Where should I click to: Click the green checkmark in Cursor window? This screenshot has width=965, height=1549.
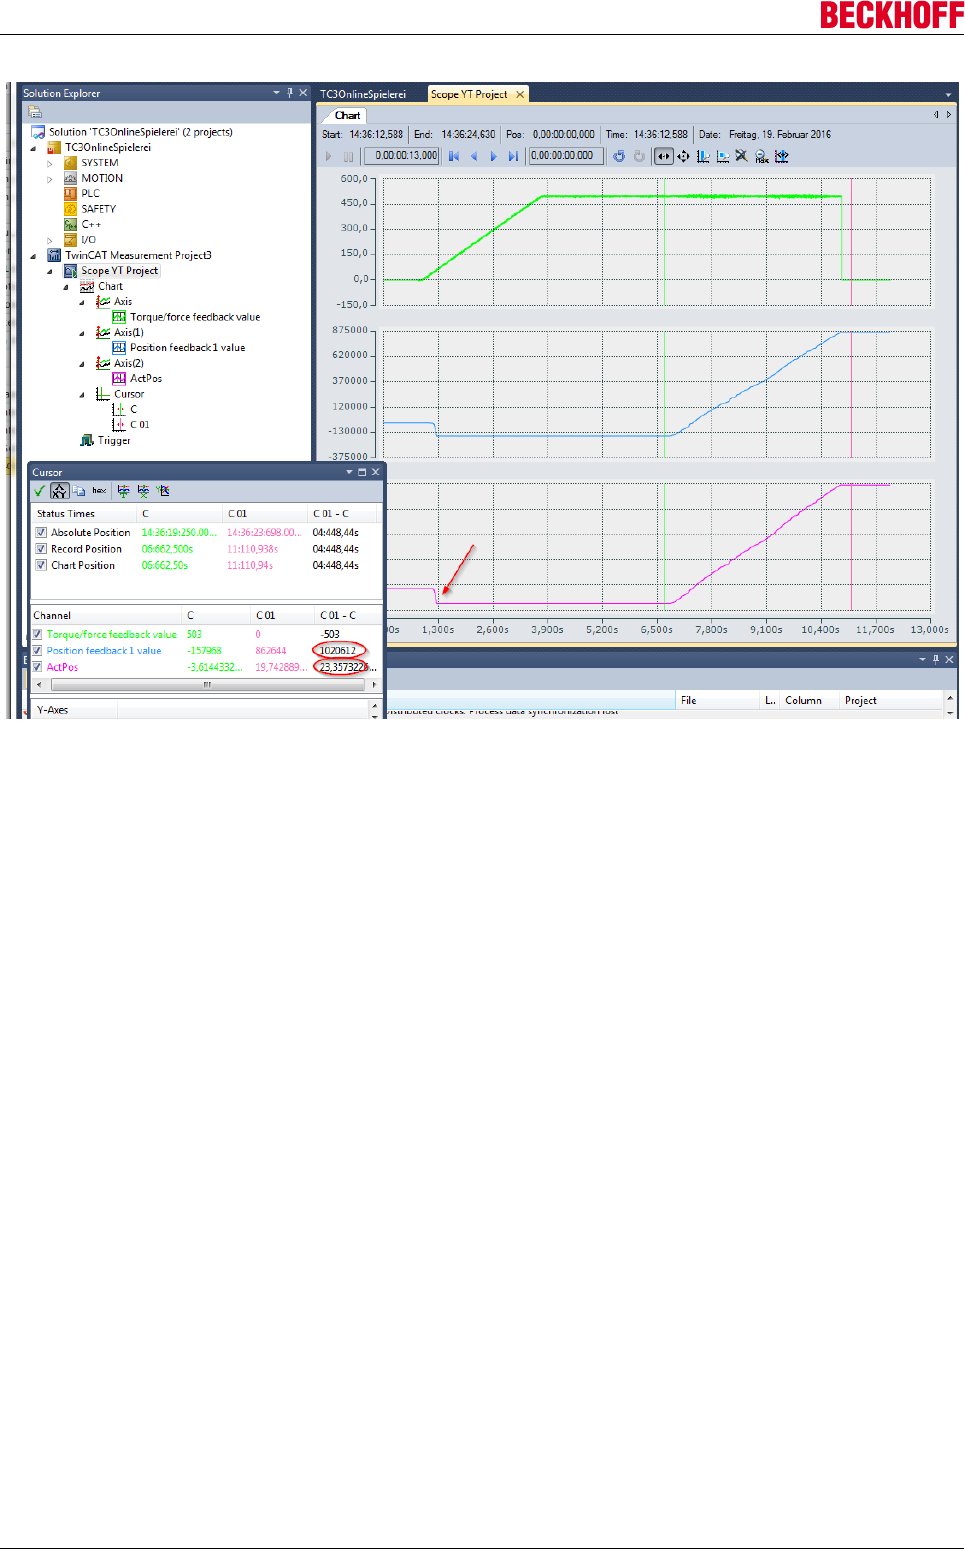tap(40, 491)
